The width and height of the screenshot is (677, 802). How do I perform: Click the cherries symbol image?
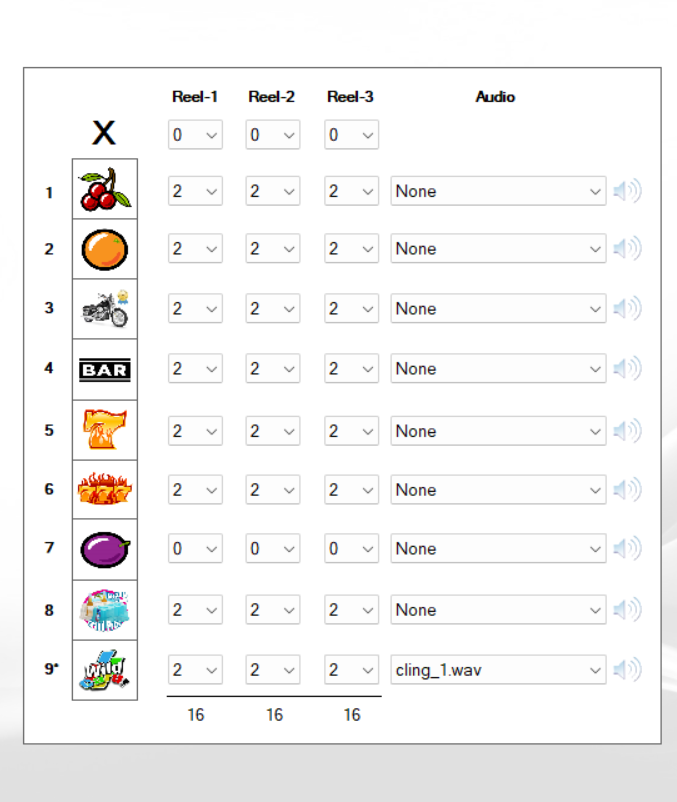(105, 190)
